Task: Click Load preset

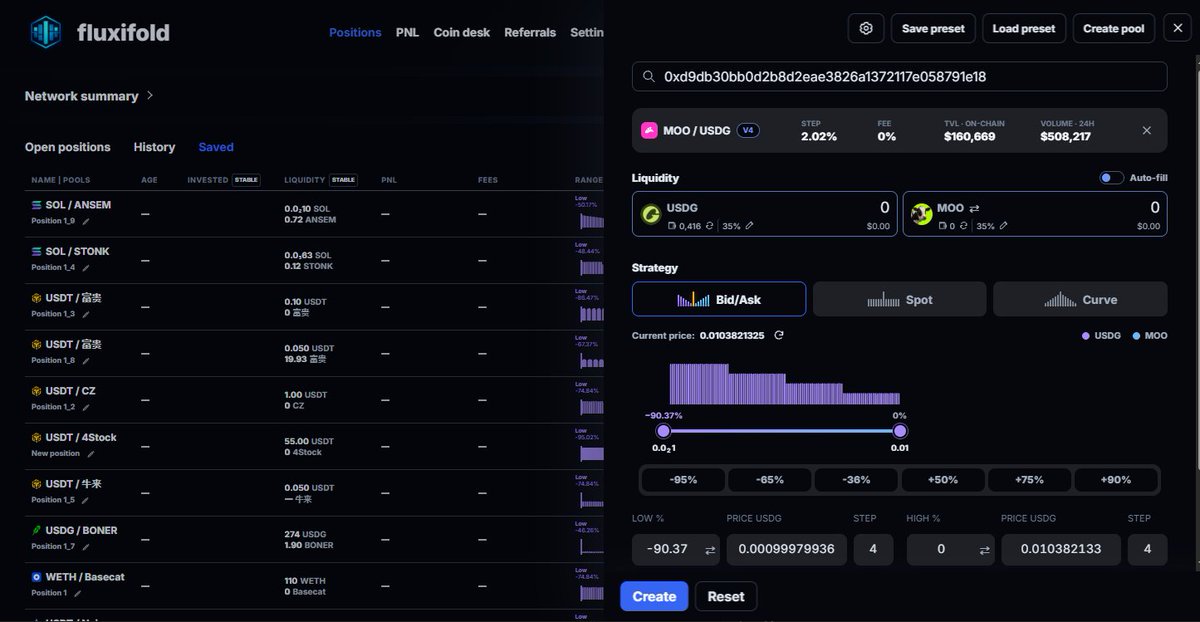Action: click(1024, 29)
